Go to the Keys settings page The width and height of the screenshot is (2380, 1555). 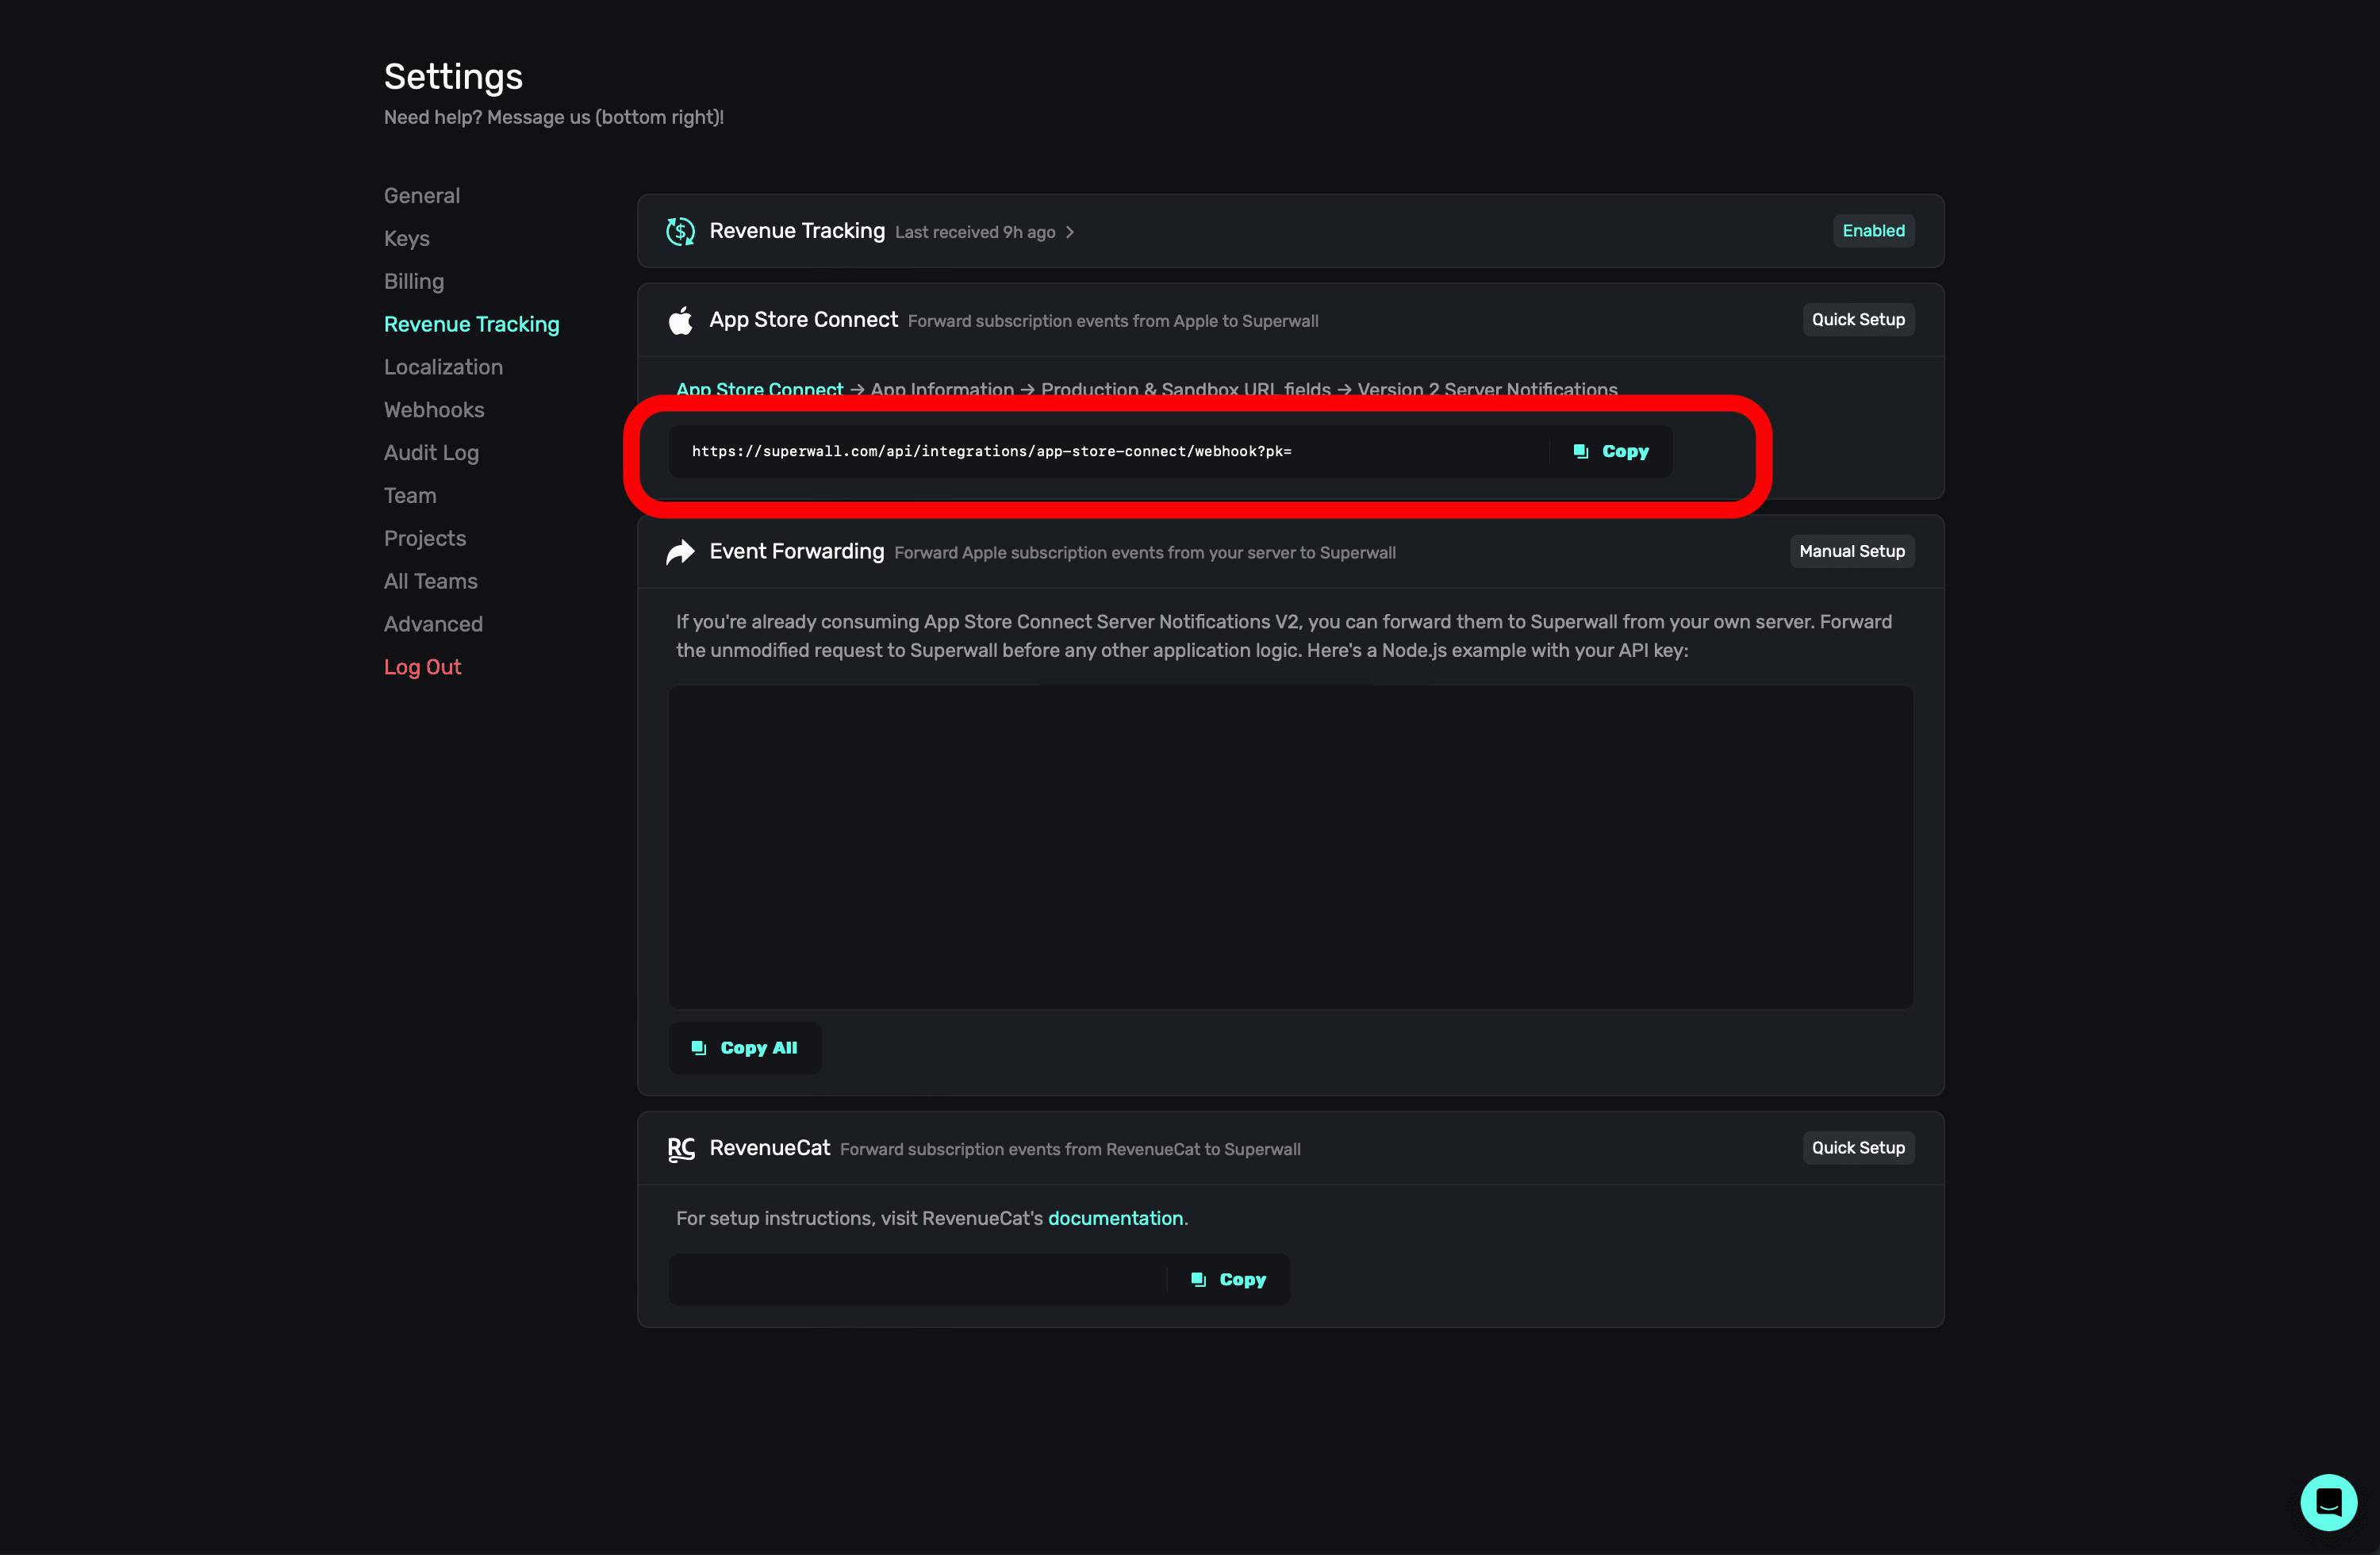coord(407,239)
